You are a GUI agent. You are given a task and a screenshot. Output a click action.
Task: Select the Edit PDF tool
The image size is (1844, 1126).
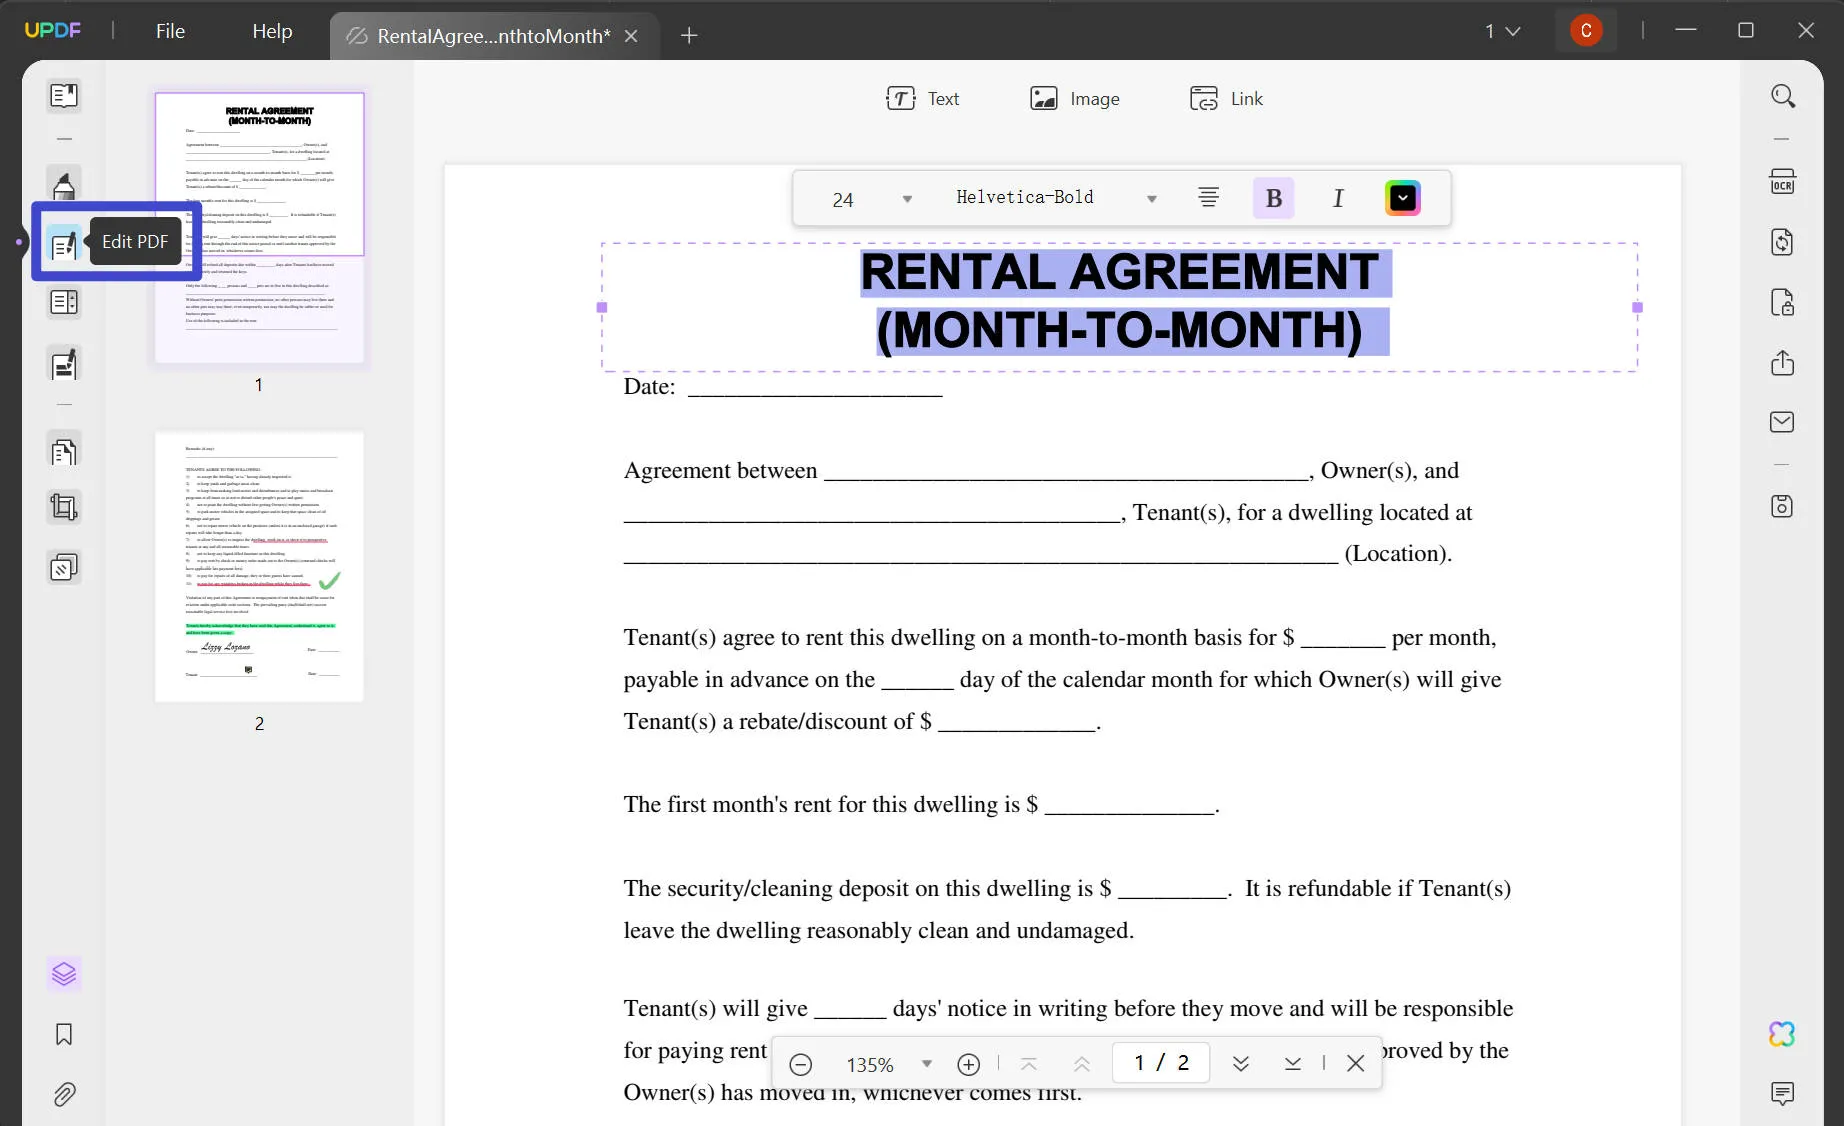tap(64, 244)
